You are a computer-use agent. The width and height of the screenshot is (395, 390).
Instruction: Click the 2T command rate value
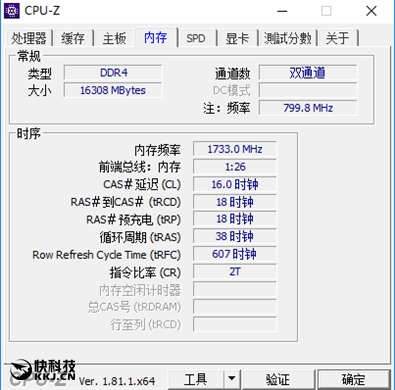(235, 272)
